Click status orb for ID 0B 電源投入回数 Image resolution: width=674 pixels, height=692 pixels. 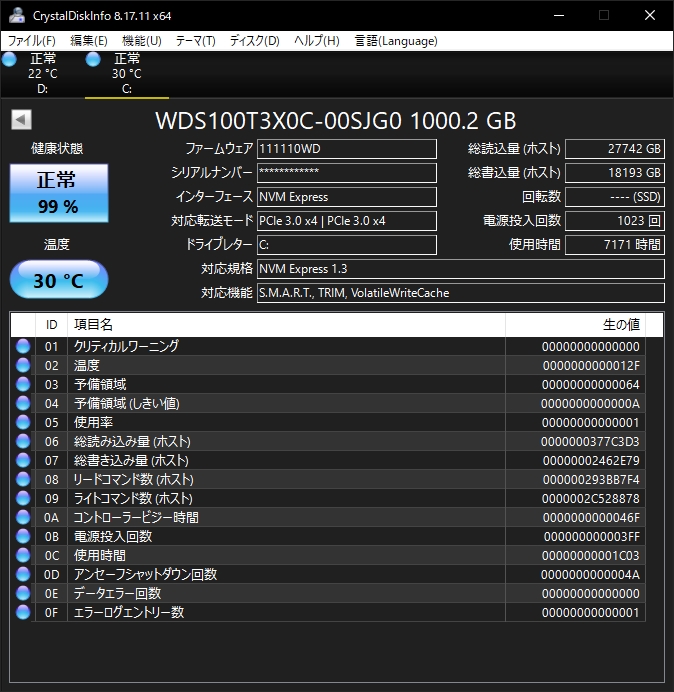click(23, 536)
